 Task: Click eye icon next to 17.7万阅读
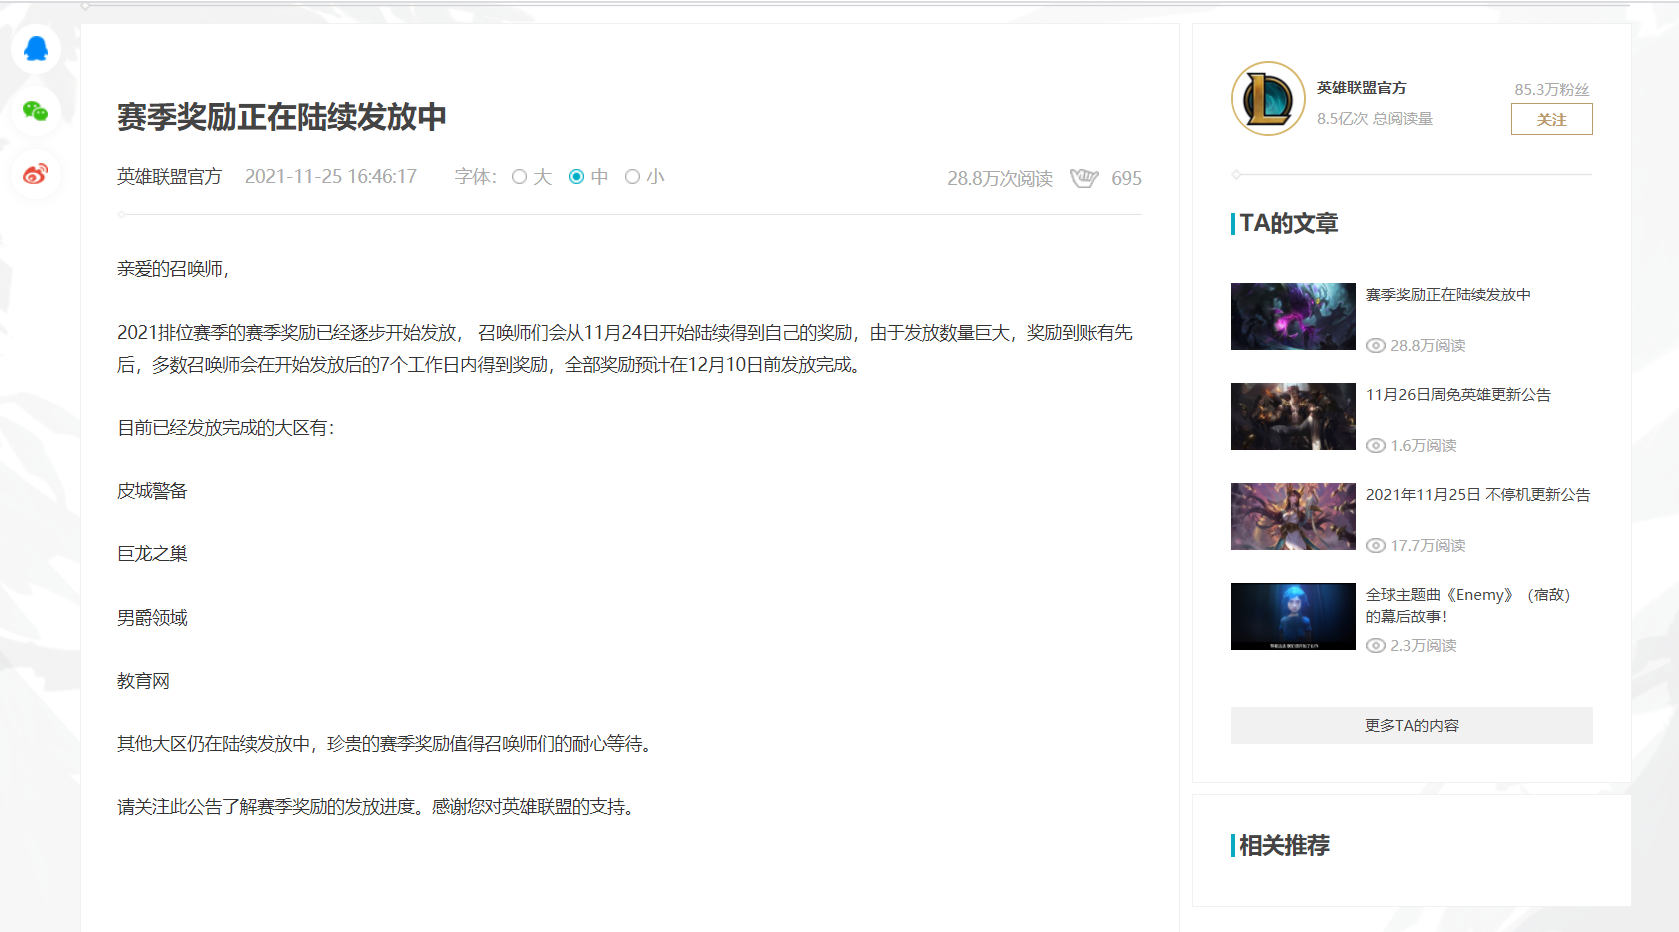click(1376, 546)
